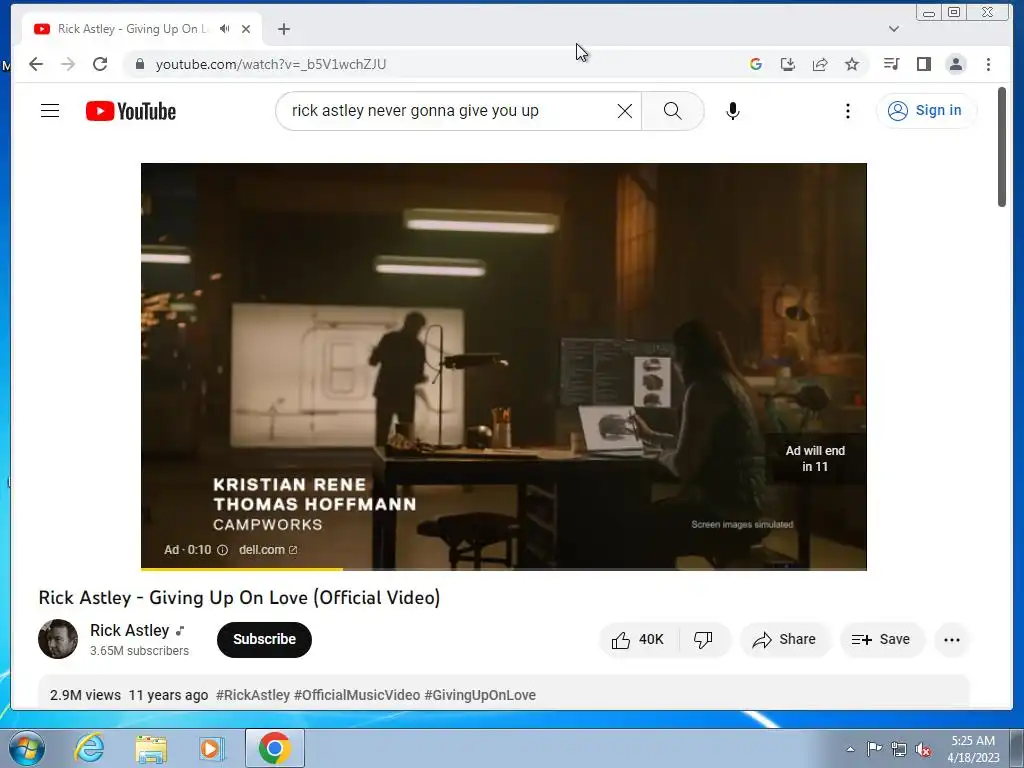Submit search with magnifier button
Screen dimensions: 1024x768
(673, 111)
